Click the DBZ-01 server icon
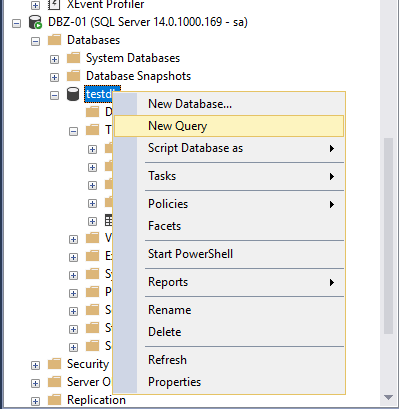The image size is (399, 409). tap(35, 22)
